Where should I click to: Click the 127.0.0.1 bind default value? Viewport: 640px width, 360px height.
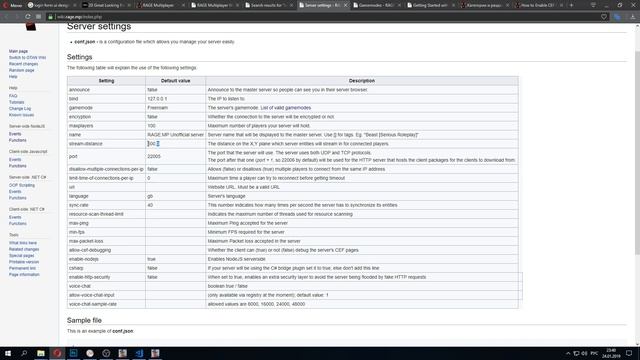pyautogui.click(x=157, y=99)
